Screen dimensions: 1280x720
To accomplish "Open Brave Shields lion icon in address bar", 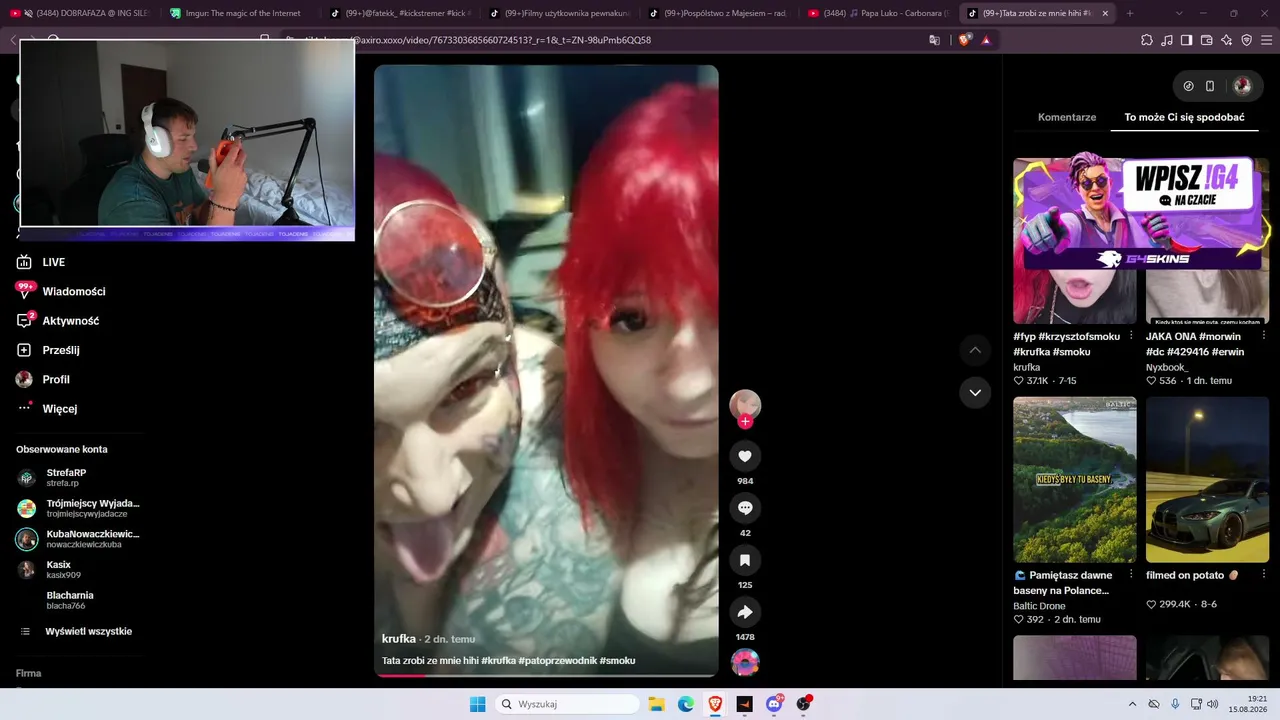I will [964, 40].
